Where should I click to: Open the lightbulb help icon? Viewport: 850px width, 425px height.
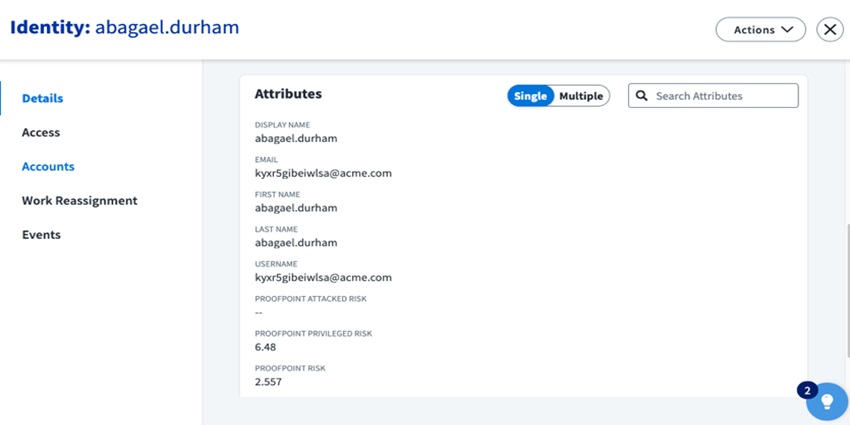tap(827, 402)
